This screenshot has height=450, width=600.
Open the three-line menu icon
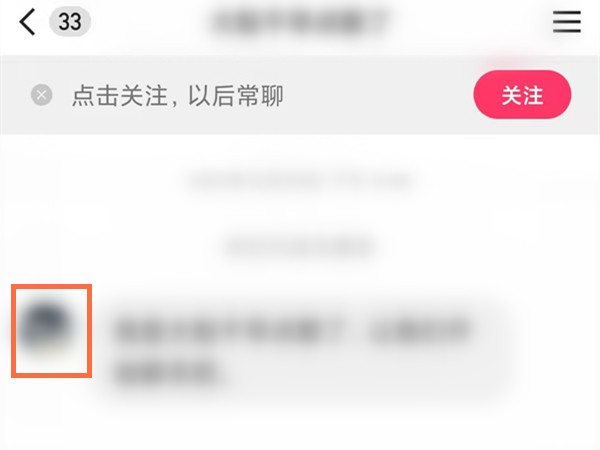[567, 22]
